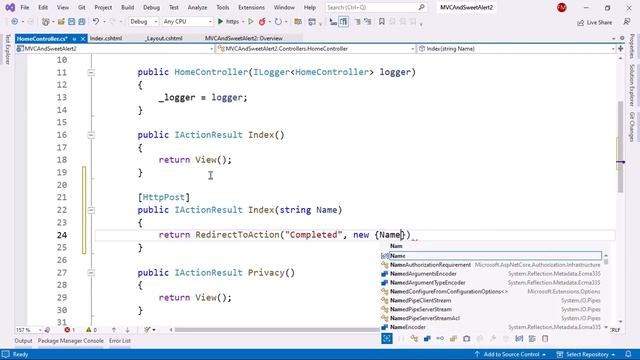This screenshot has width=640, height=360.
Task: Open the code cleanup broom dropdown
Action: [149, 330]
